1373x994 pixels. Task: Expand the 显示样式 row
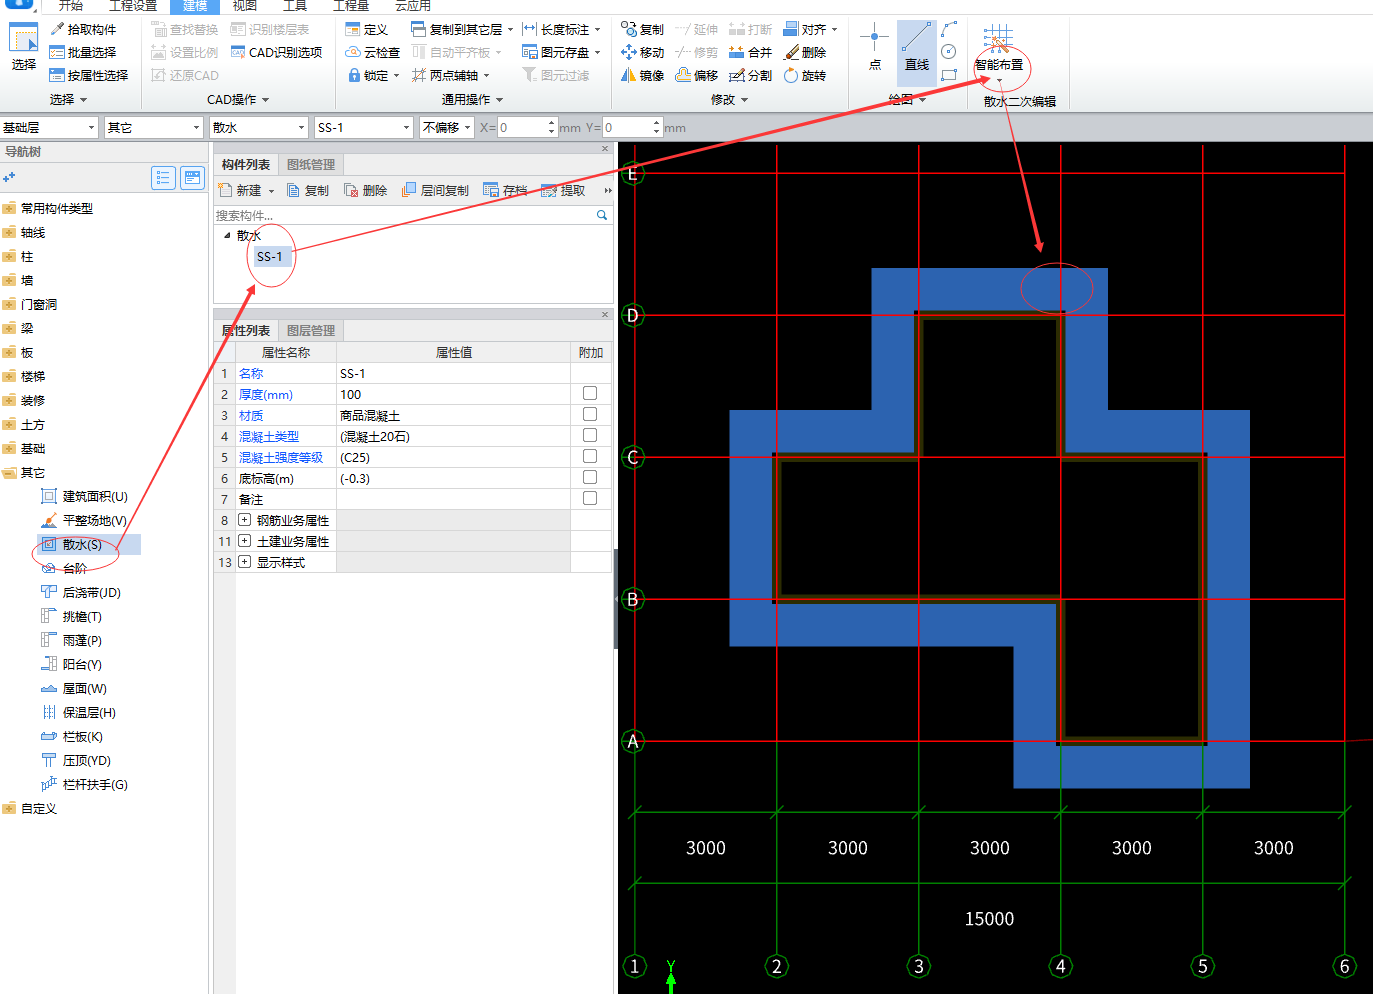tap(245, 562)
